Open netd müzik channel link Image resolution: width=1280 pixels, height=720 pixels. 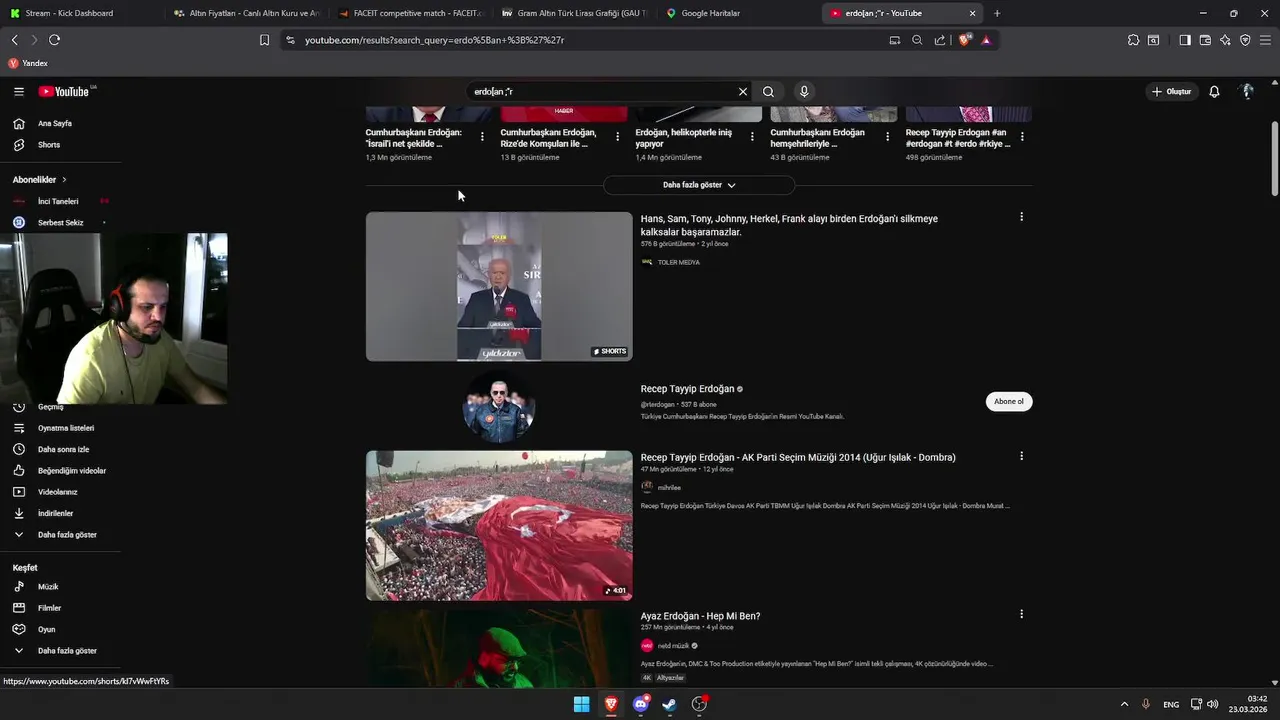tap(673, 646)
